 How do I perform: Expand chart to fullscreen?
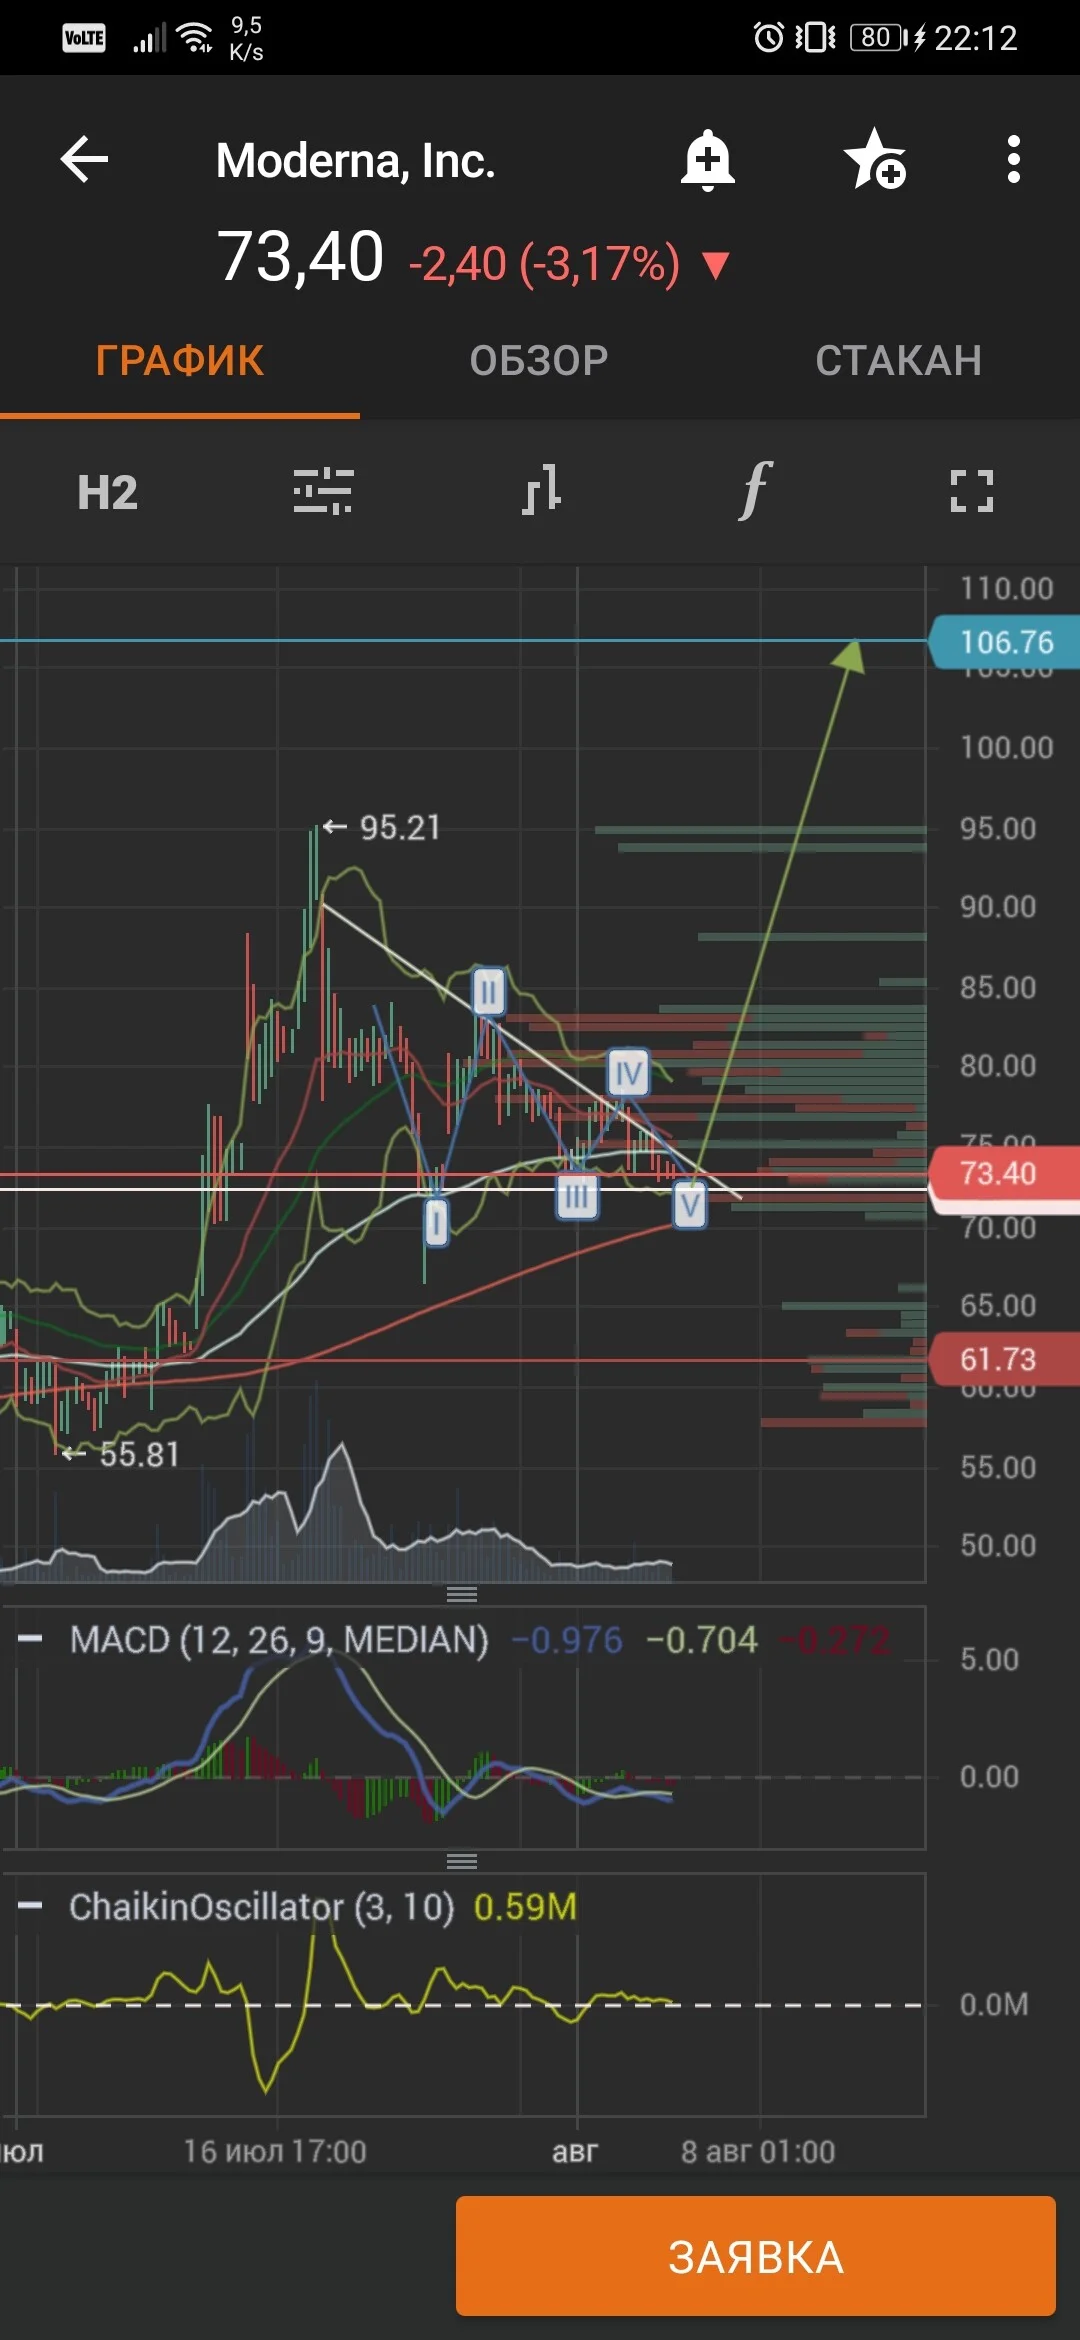click(x=971, y=491)
